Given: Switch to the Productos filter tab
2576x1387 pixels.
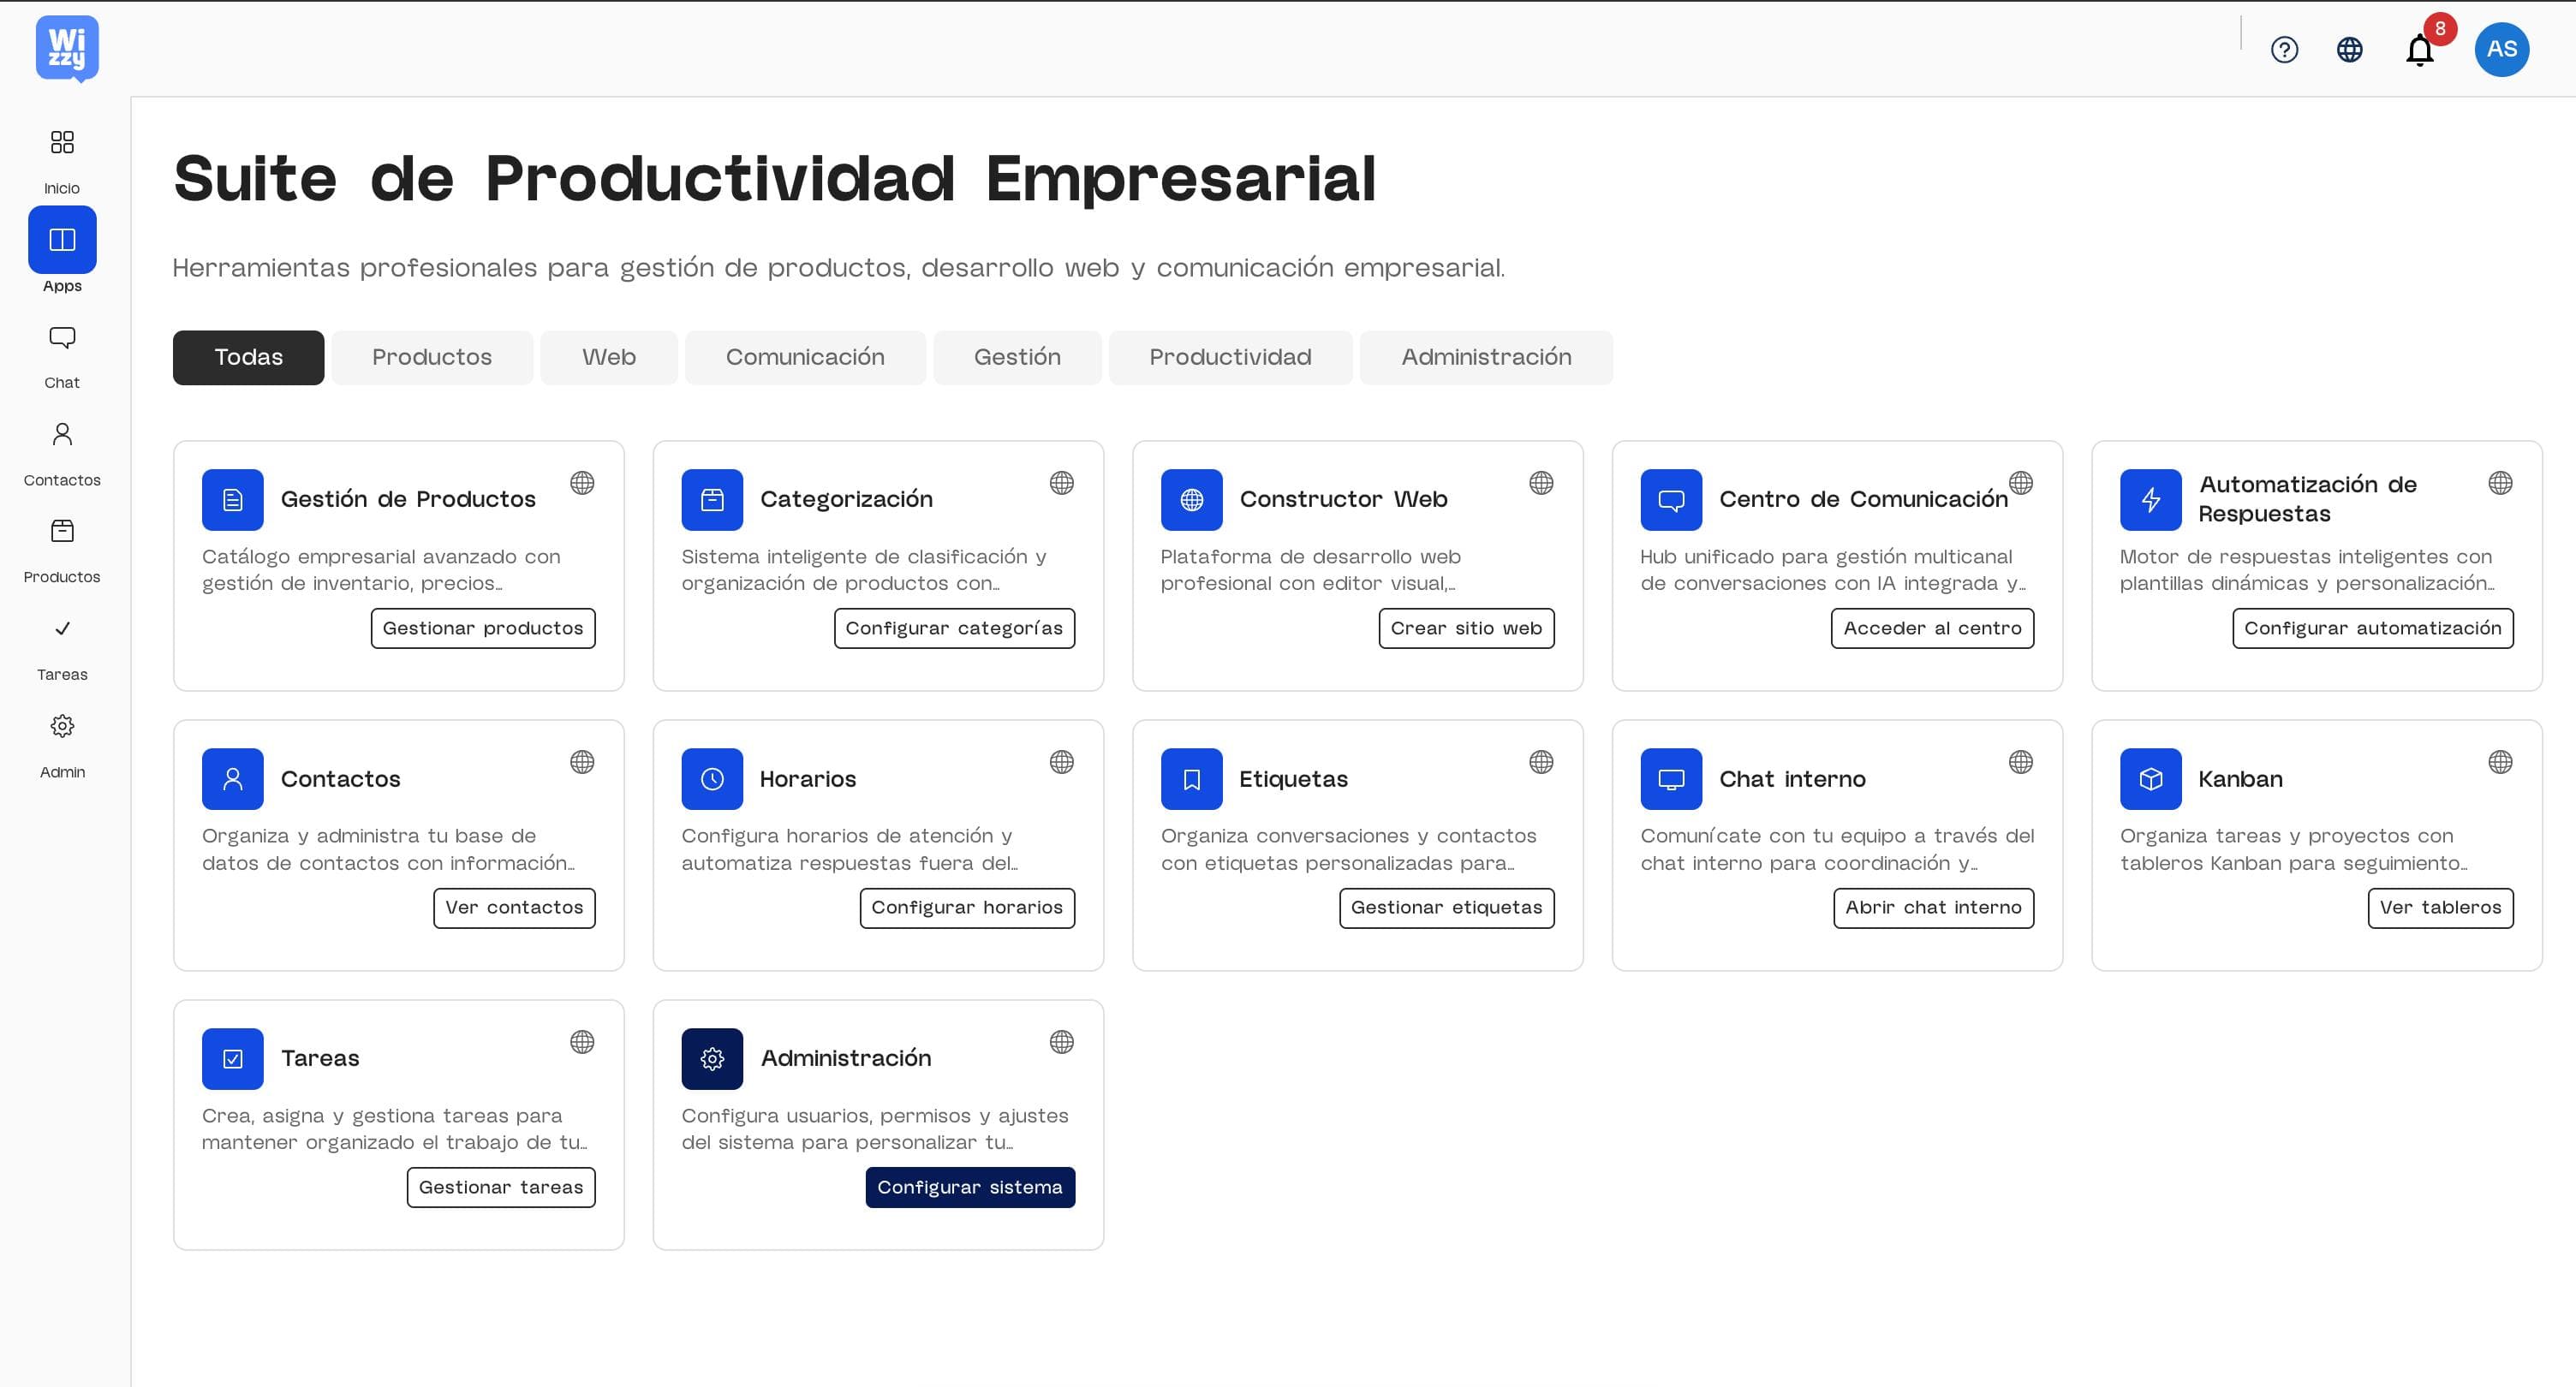Looking at the screenshot, I should (432, 357).
